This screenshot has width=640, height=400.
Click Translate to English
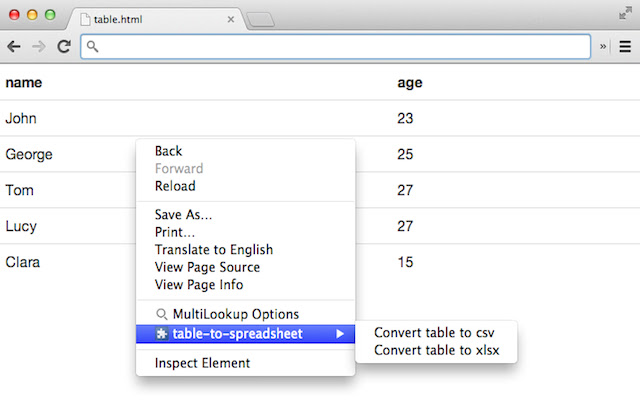pyautogui.click(x=213, y=249)
